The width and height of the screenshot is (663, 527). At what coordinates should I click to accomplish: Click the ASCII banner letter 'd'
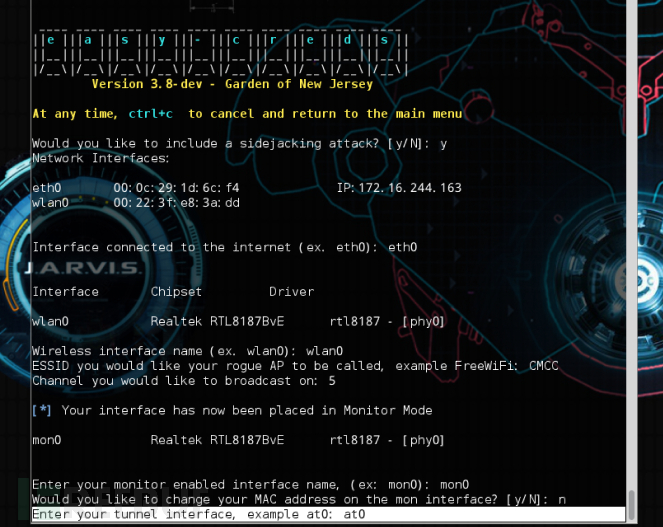[347, 40]
